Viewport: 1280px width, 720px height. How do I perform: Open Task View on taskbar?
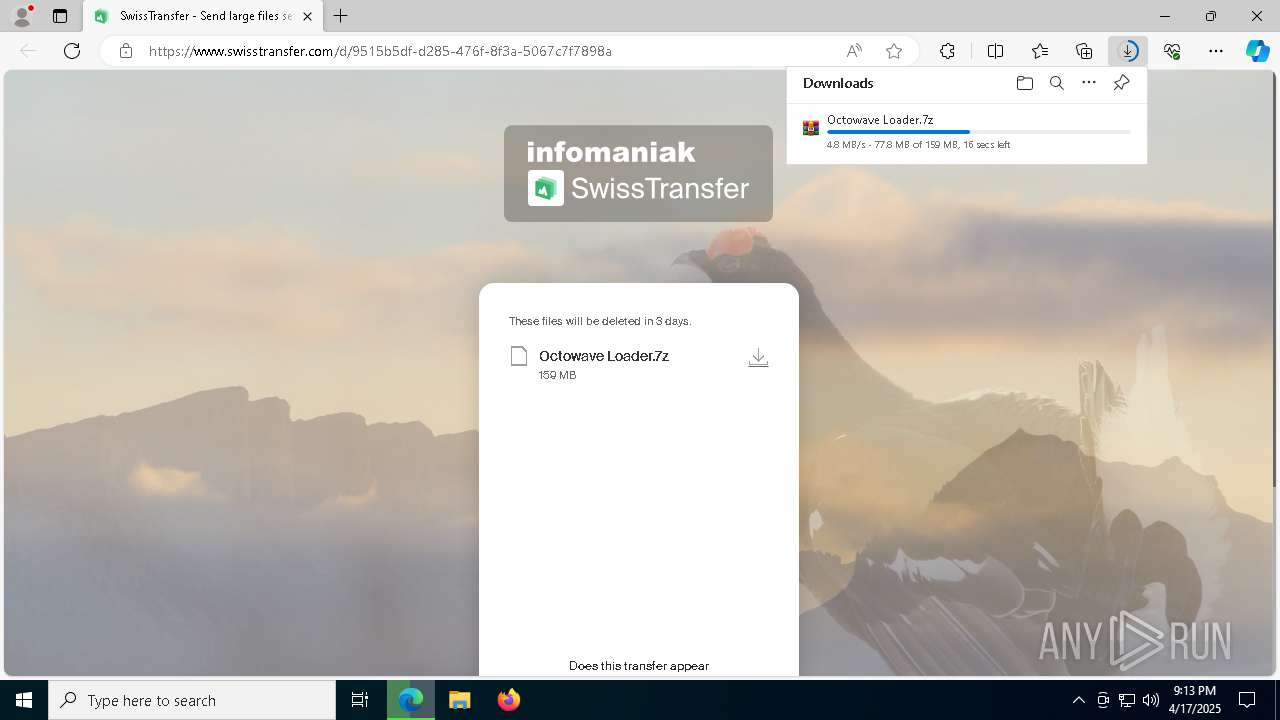tap(360, 700)
